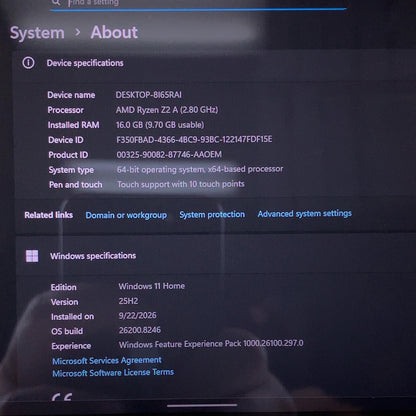Select the Device name value DESKTOP-8I65RAI
The image size is (416, 416).
(149, 95)
